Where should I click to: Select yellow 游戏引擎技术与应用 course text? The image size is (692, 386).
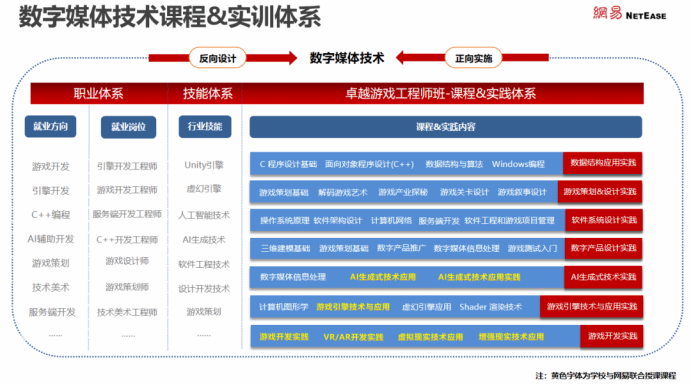tap(353, 307)
